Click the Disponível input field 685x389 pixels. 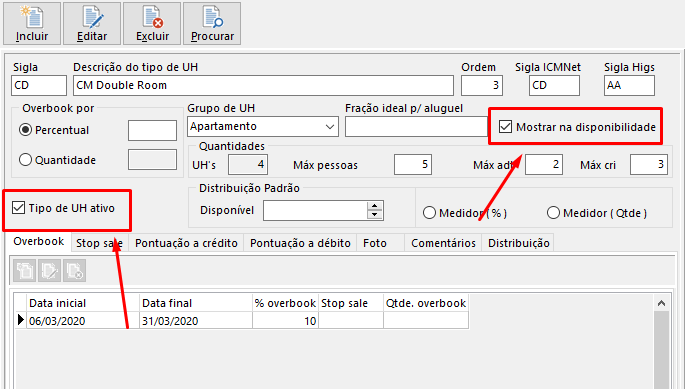pyautogui.click(x=315, y=210)
